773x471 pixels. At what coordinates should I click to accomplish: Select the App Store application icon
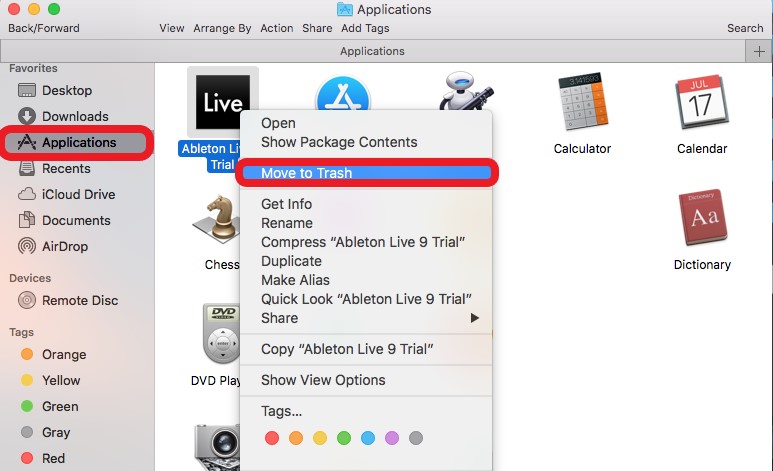tap(343, 93)
